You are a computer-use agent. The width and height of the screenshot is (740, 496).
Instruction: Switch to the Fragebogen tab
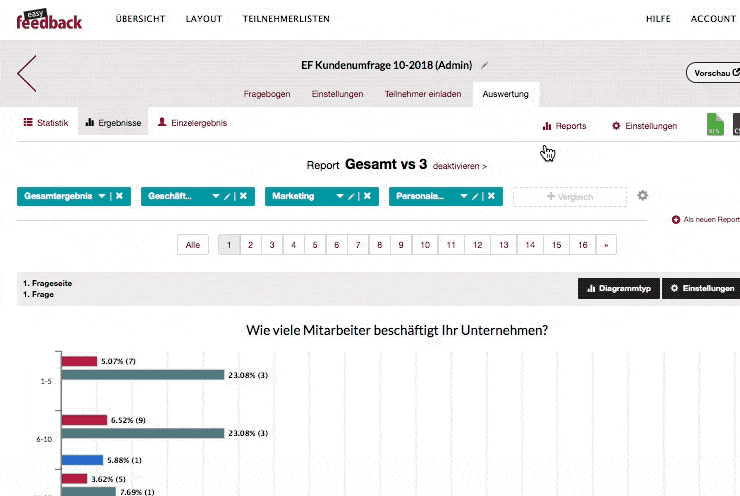coord(267,94)
